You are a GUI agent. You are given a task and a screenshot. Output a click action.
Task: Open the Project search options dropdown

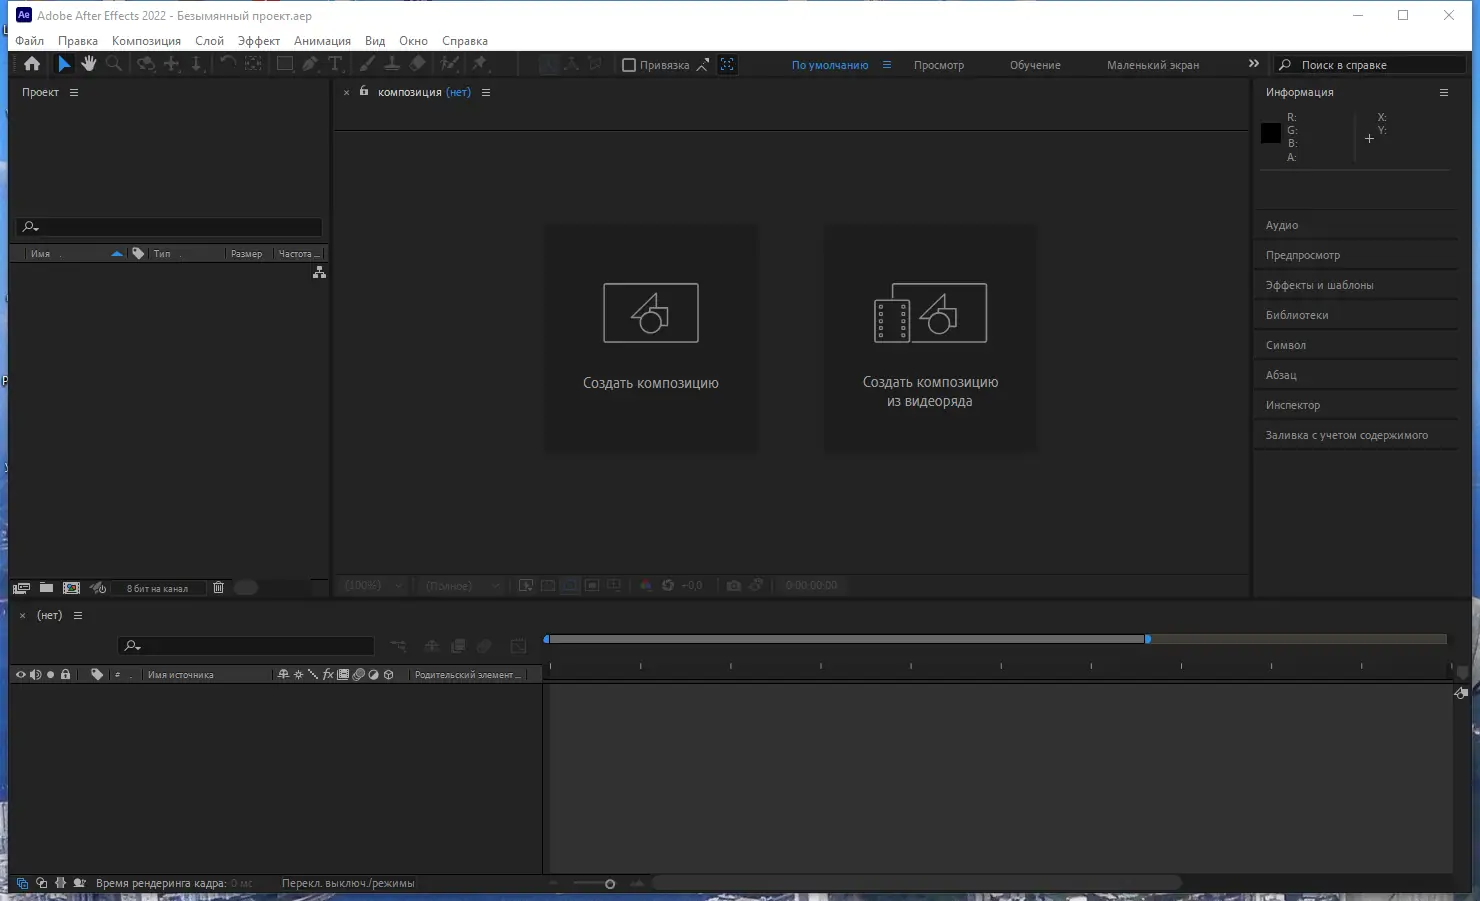[x=31, y=227]
